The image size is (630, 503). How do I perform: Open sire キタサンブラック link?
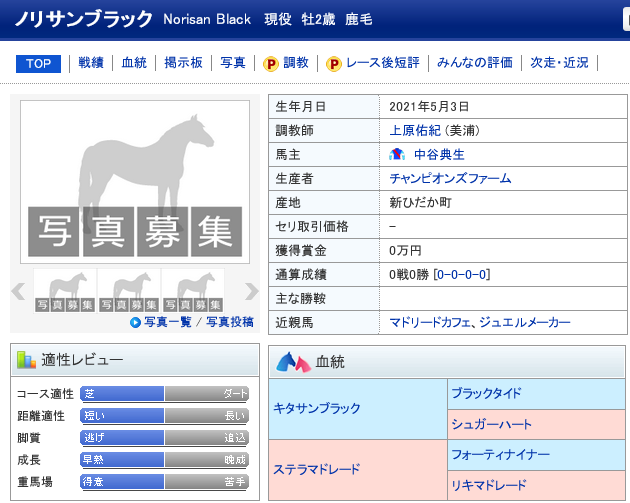coord(317,409)
